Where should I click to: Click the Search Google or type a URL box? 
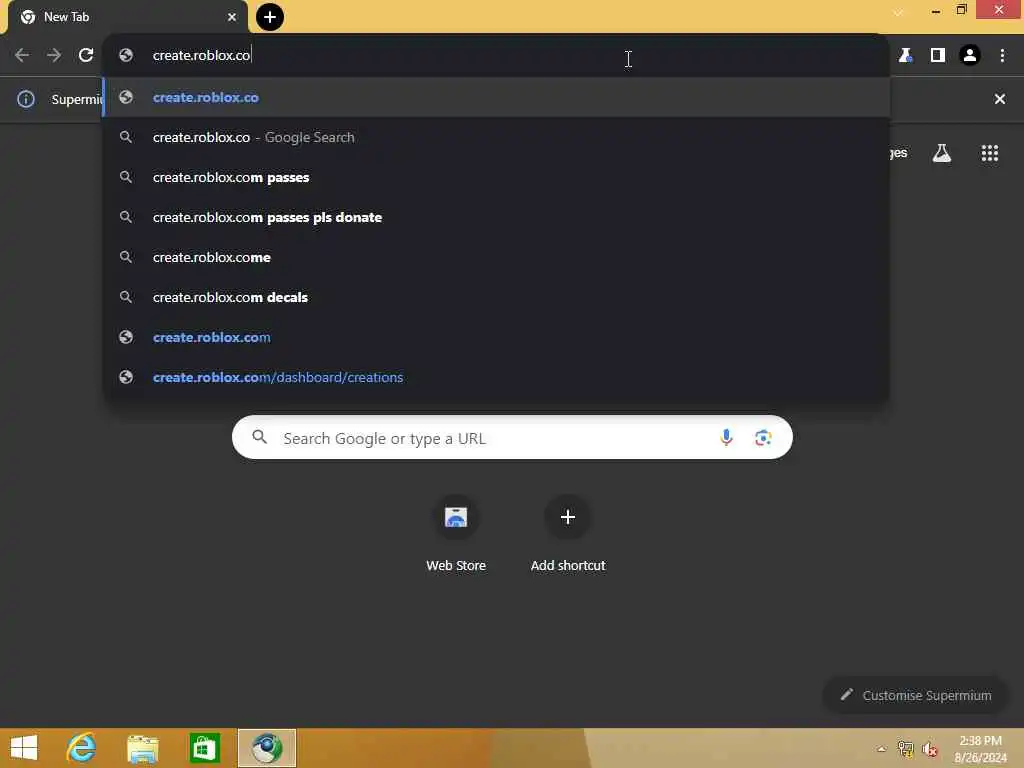tap(512, 438)
